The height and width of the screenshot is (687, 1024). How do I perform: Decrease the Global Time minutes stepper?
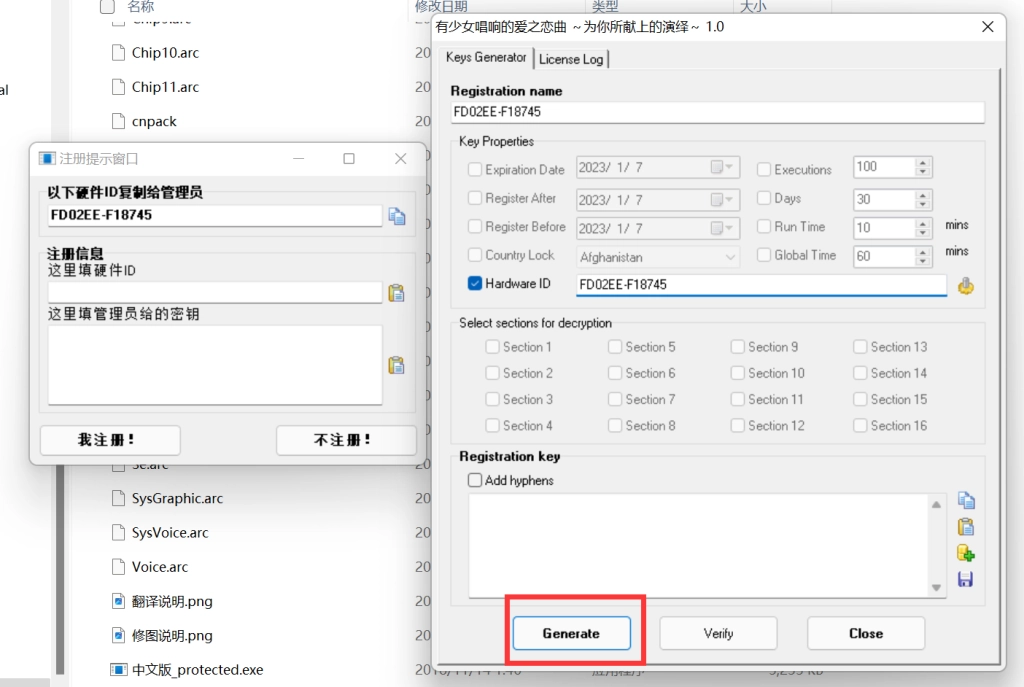[923, 261]
